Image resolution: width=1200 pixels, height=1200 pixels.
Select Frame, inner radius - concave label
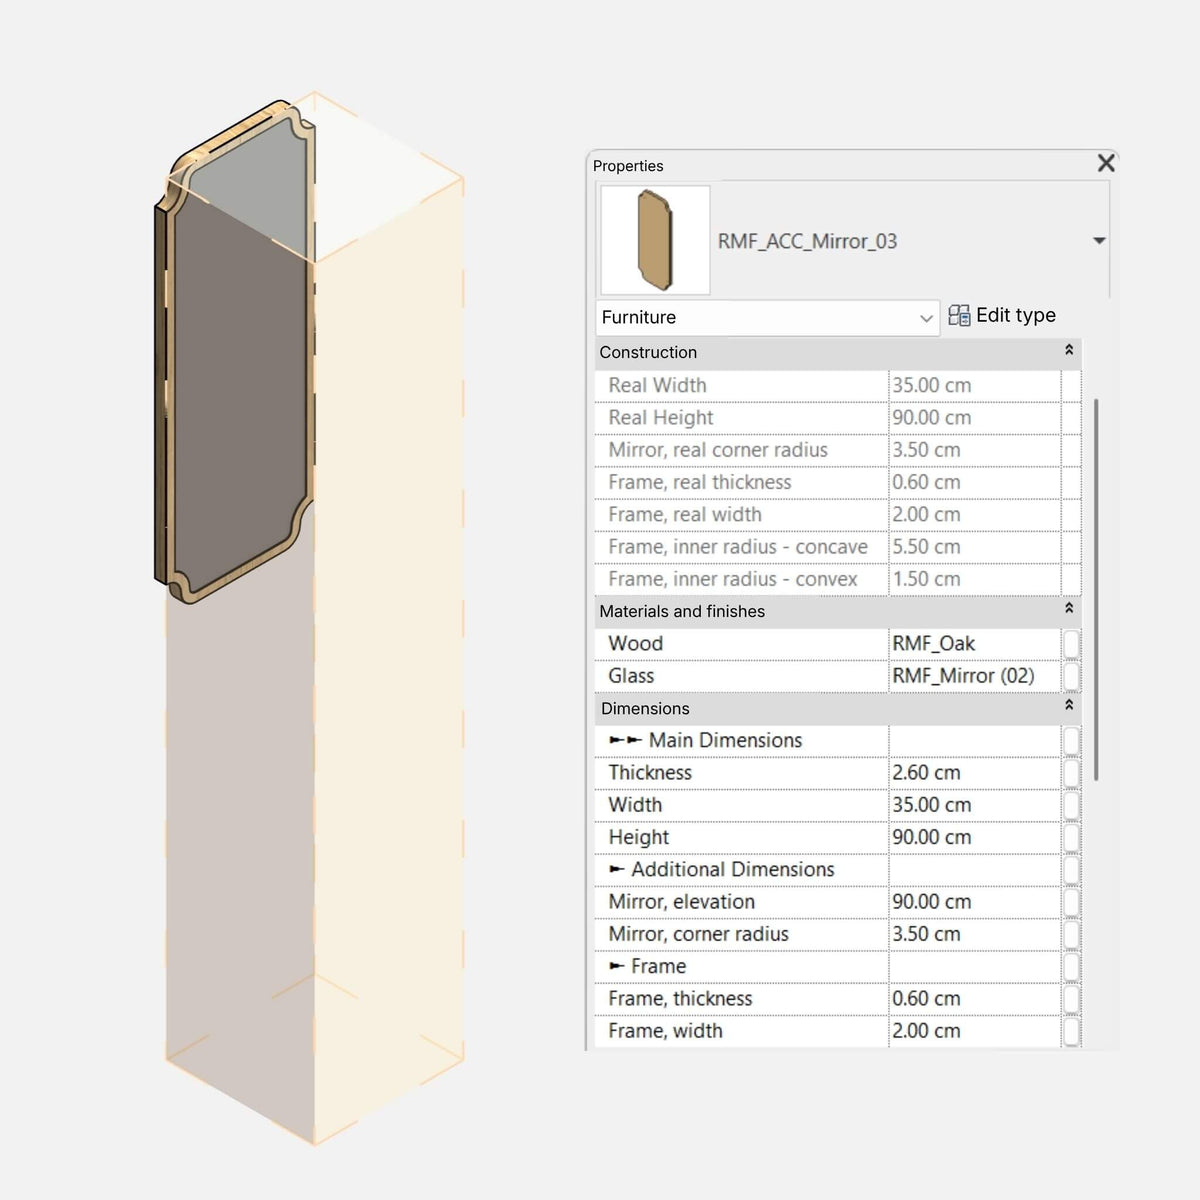[738, 547]
